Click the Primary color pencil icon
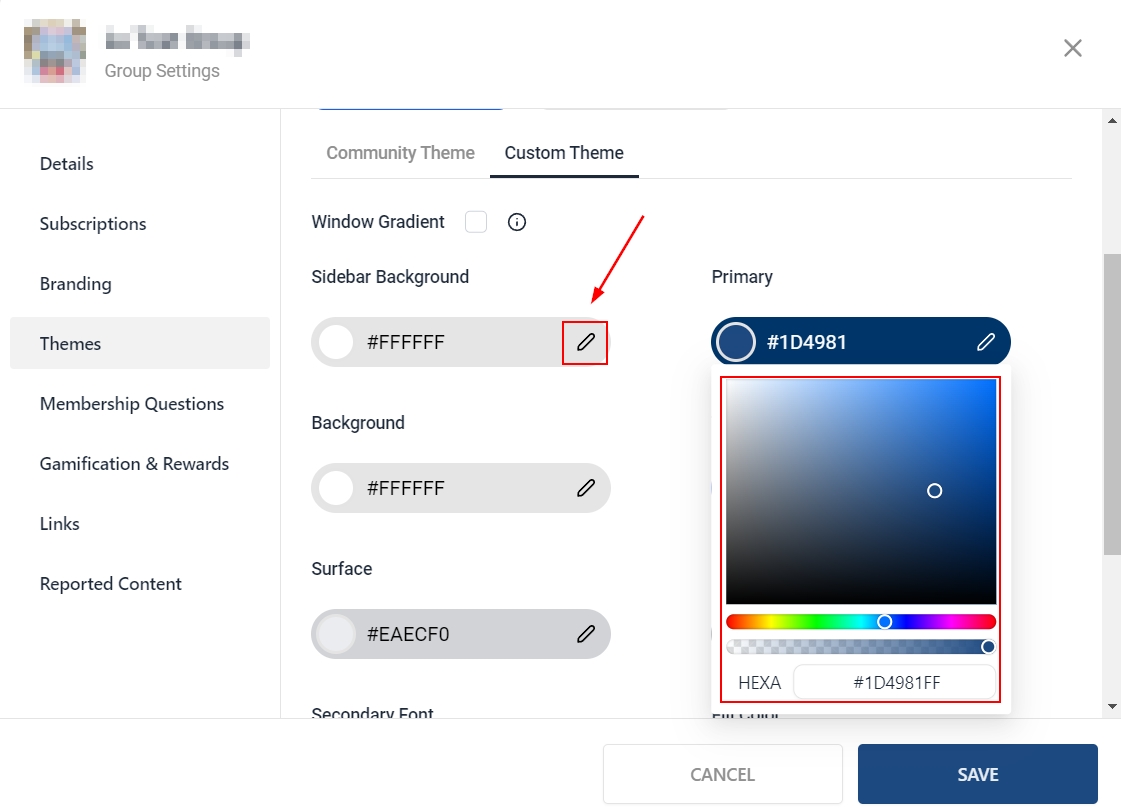This screenshot has width=1121, height=809. pos(986,343)
